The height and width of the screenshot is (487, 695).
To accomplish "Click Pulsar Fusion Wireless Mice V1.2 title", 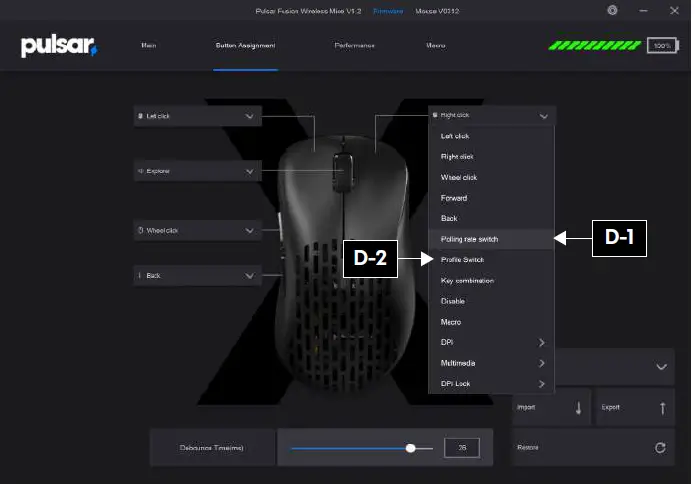I will pyautogui.click(x=310, y=11).
